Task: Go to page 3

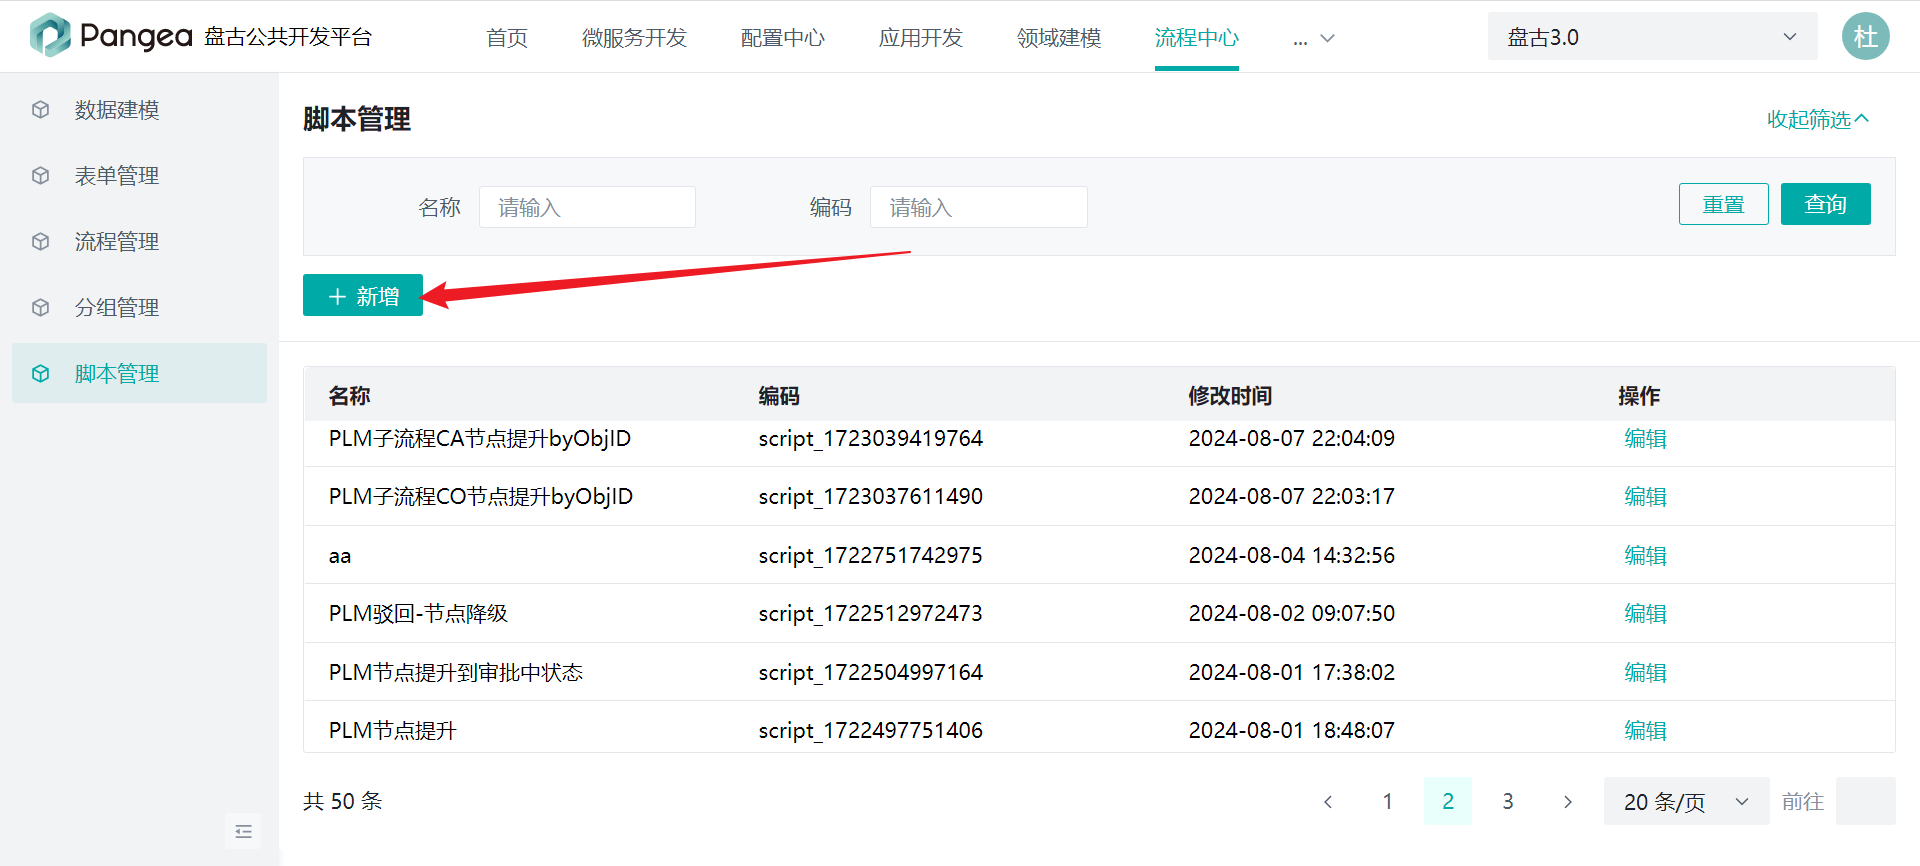Action: [1508, 802]
